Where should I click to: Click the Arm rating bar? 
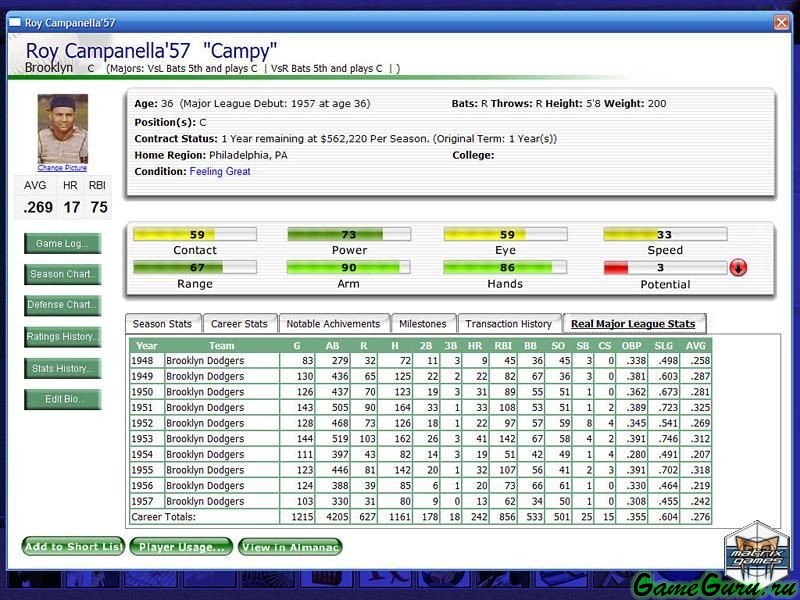click(x=348, y=267)
